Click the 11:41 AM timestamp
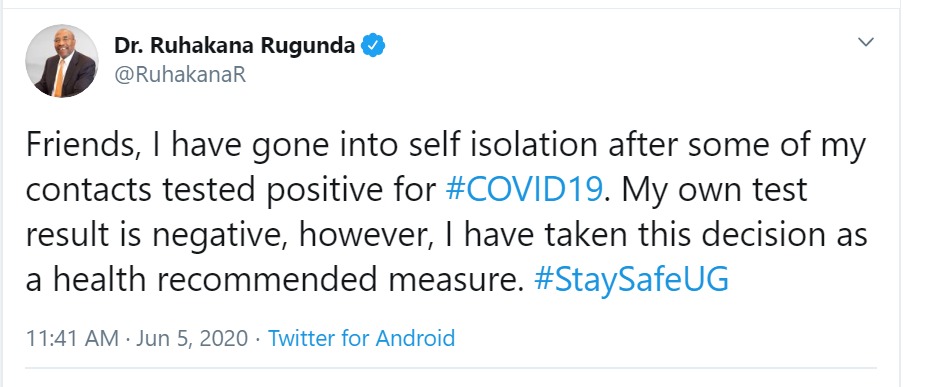The height and width of the screenshot is (387, 925). point(72,339)
